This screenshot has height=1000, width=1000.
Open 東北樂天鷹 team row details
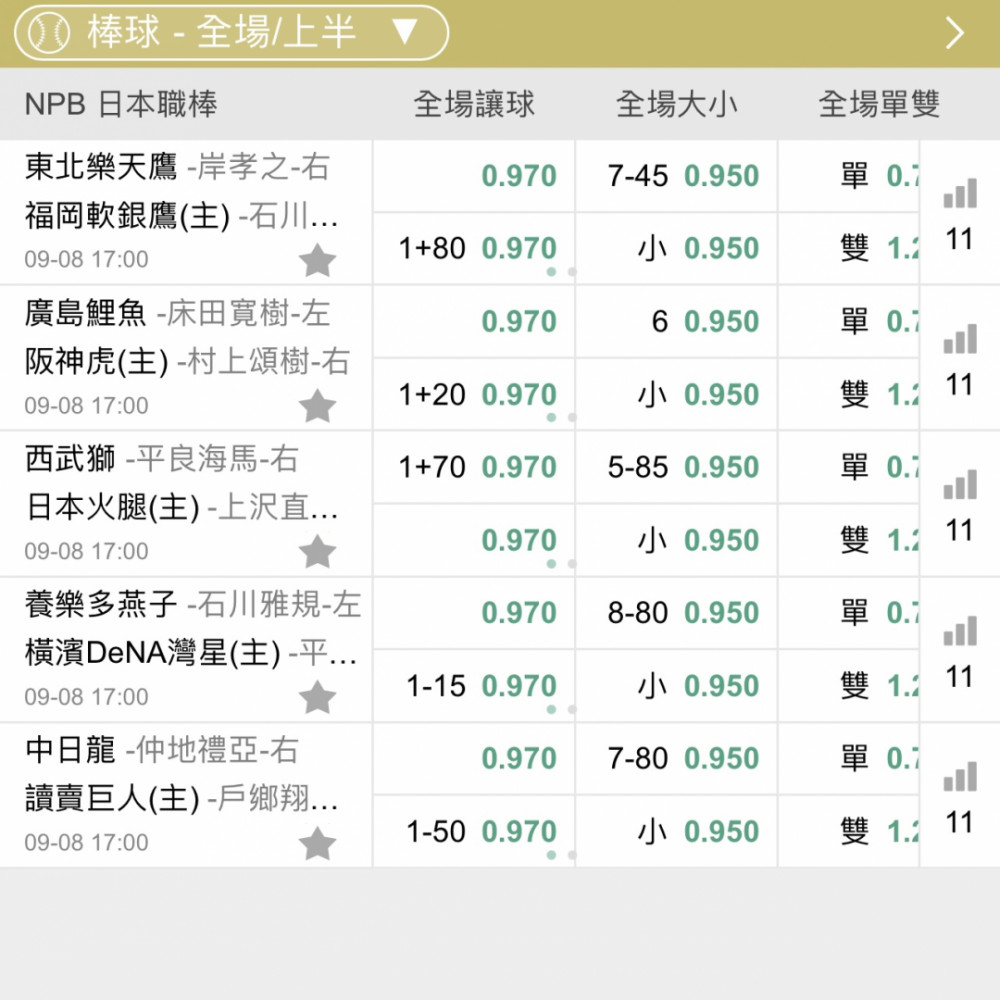coord(177,167)
